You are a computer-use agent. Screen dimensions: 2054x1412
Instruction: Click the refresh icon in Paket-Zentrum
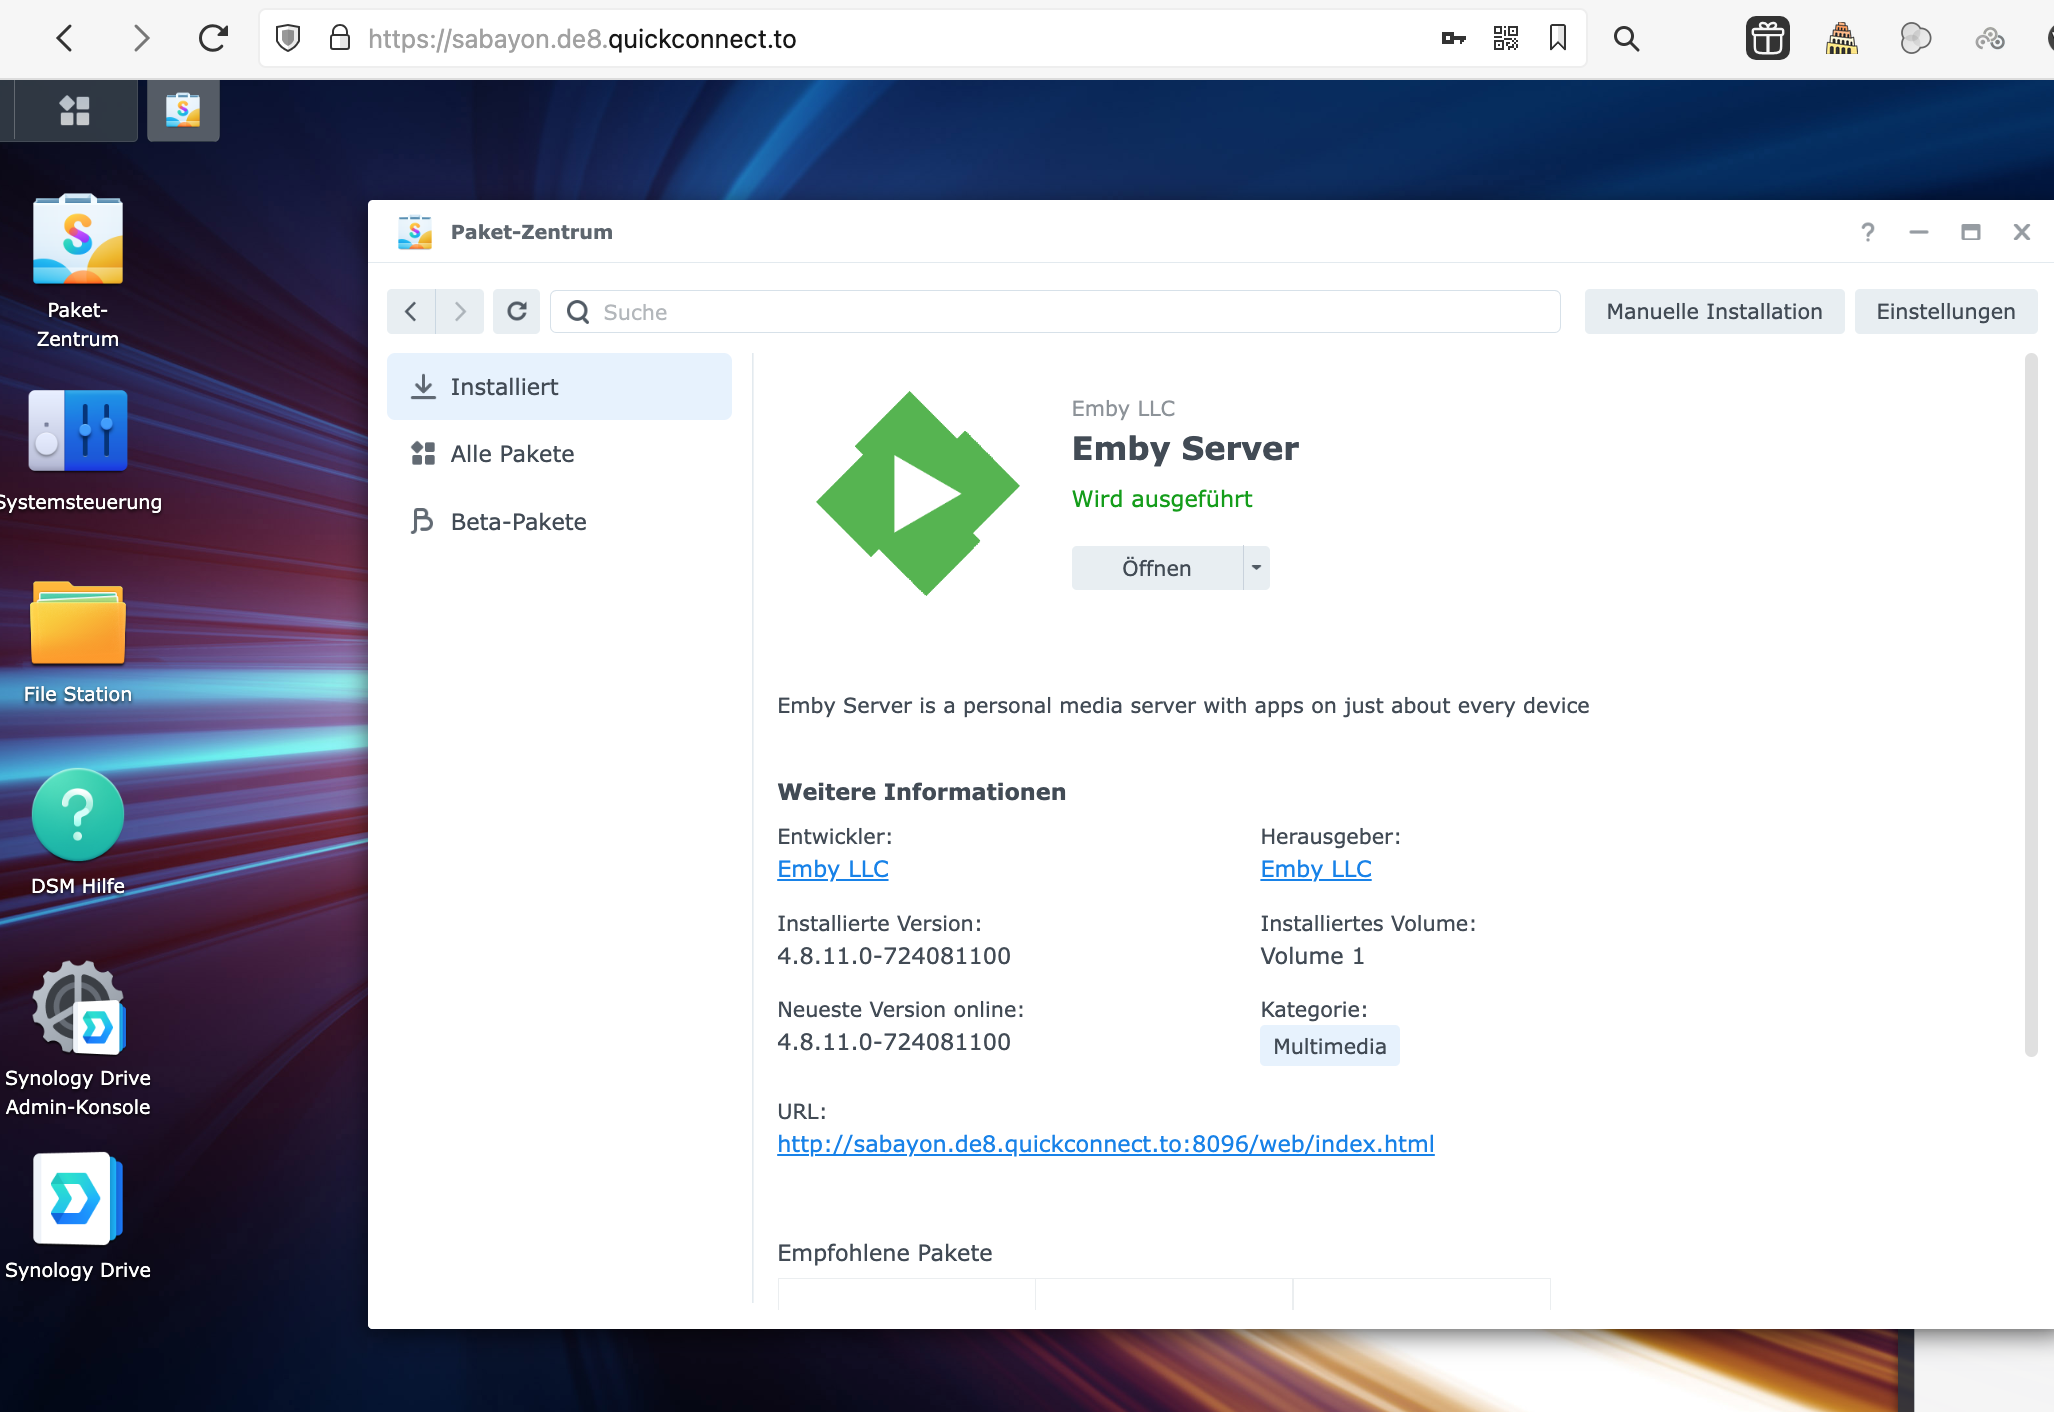pyautogui.click(x=516, y=311)
